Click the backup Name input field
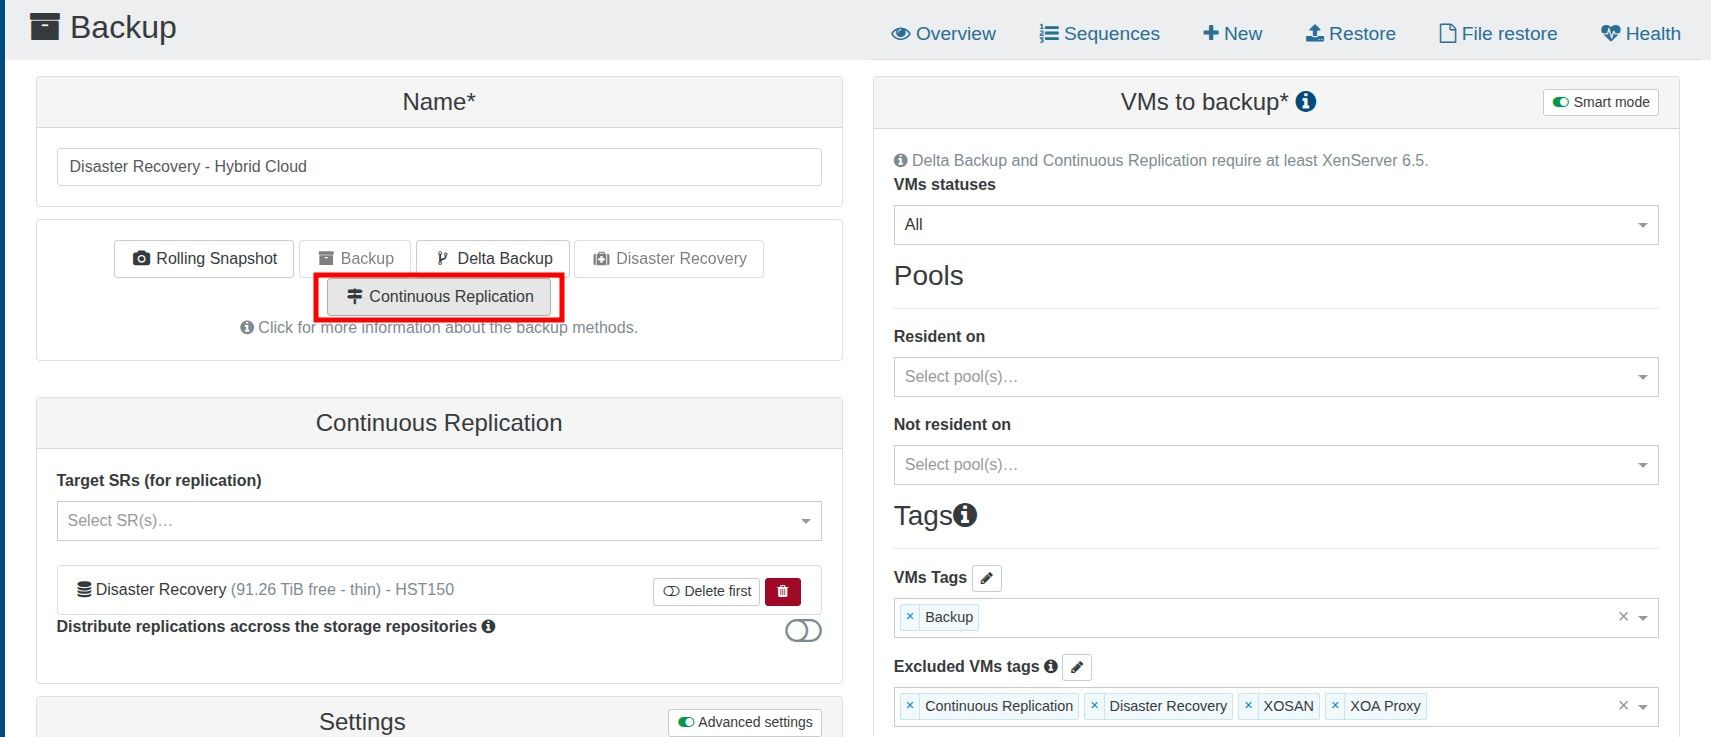This screenshot has height=737, width=1711. point(438,167)
